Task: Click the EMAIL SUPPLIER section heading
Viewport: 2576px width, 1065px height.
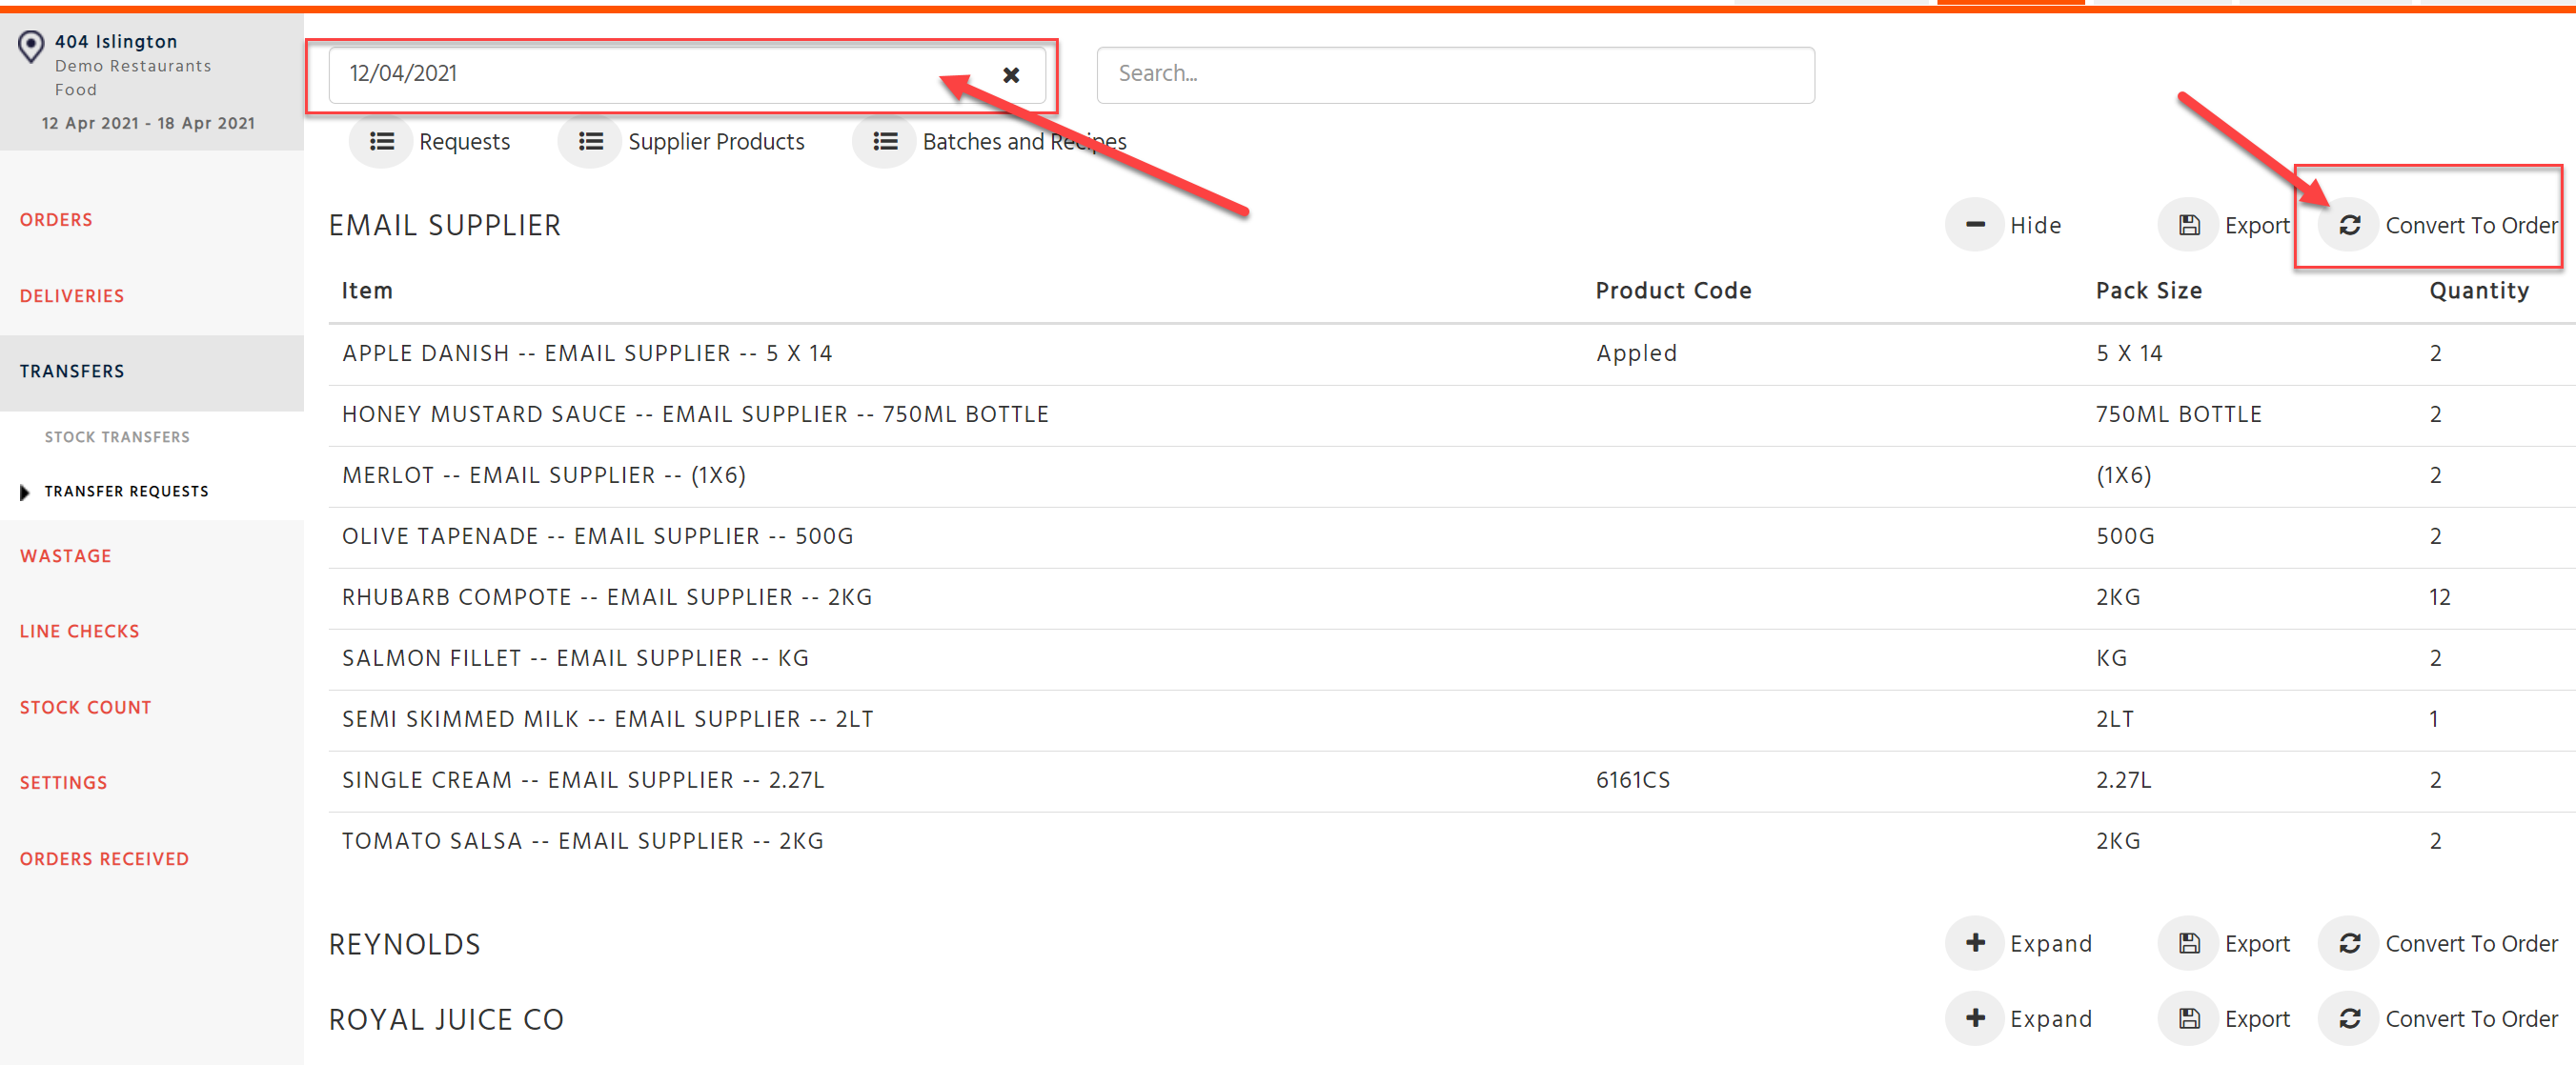Action: tap(445, 226)
